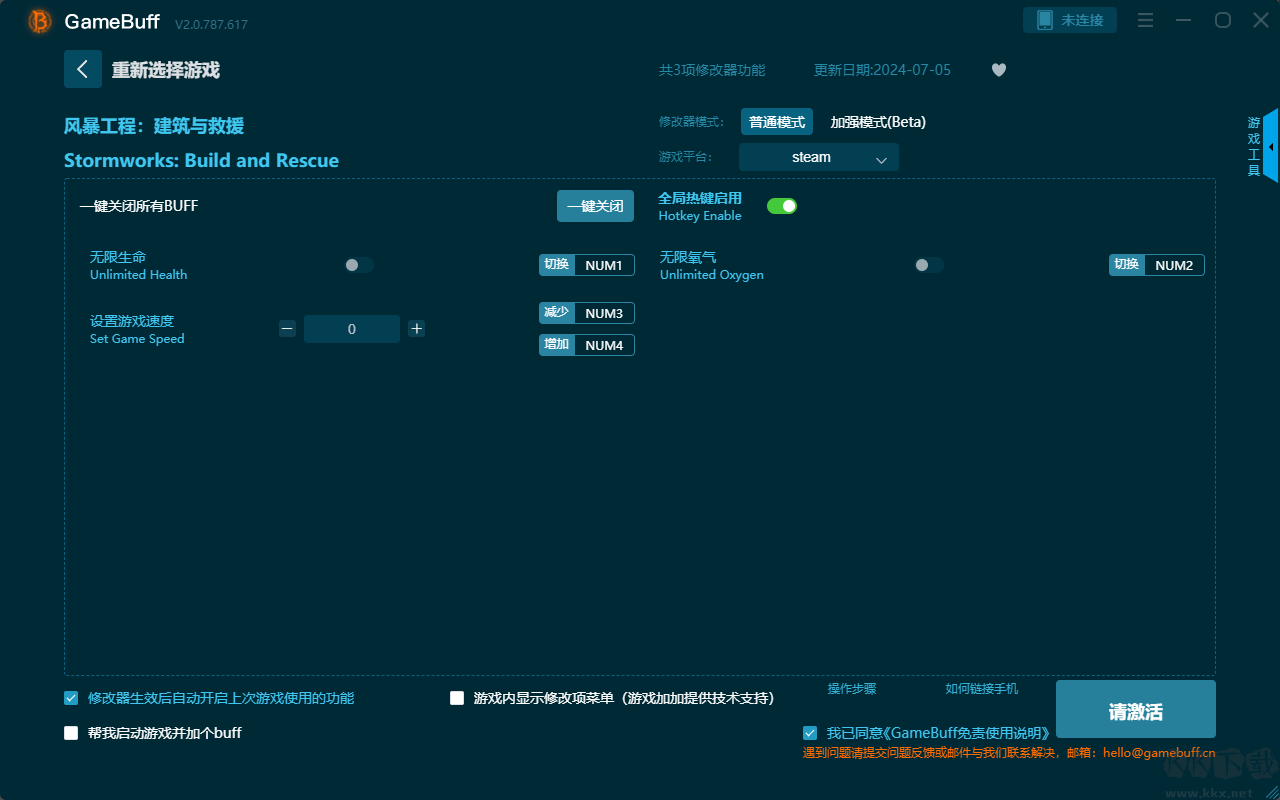Close the GameBuff window
The width and height of the screenshot is (1280, 800).
coord(1260,20)
